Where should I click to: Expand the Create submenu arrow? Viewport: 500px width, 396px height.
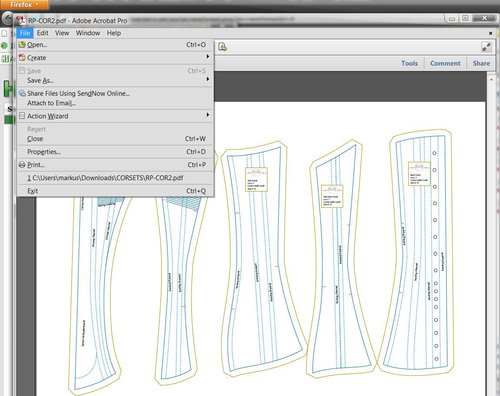click(x=208, y=56)
